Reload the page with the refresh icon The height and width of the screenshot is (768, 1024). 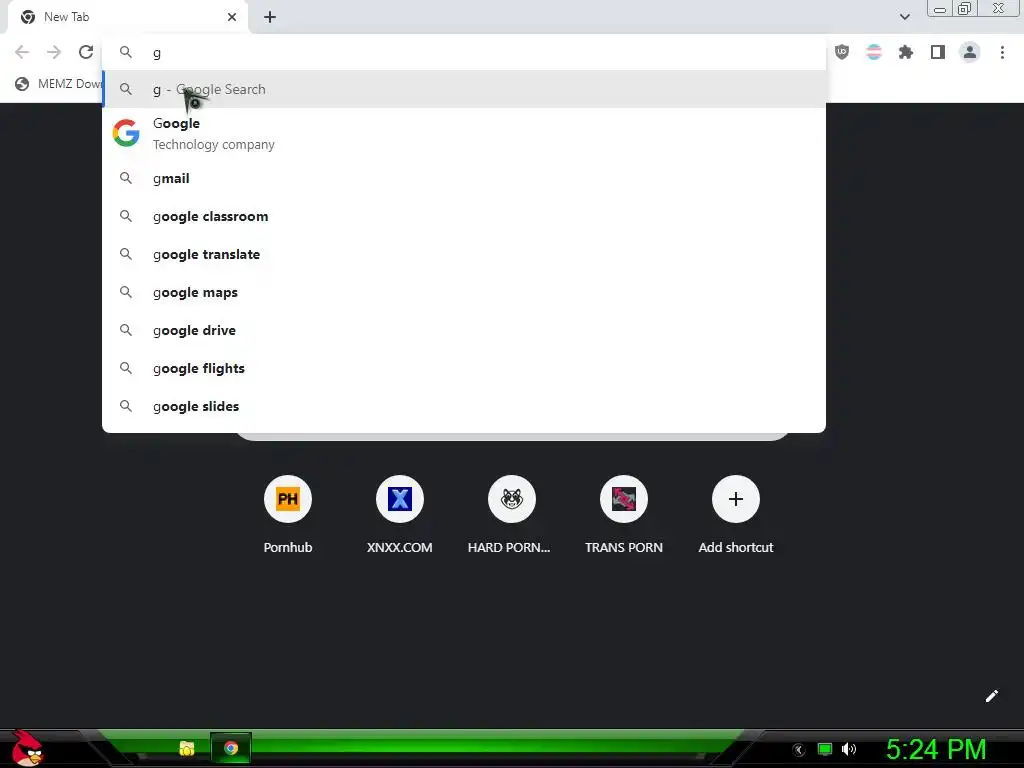86,52
